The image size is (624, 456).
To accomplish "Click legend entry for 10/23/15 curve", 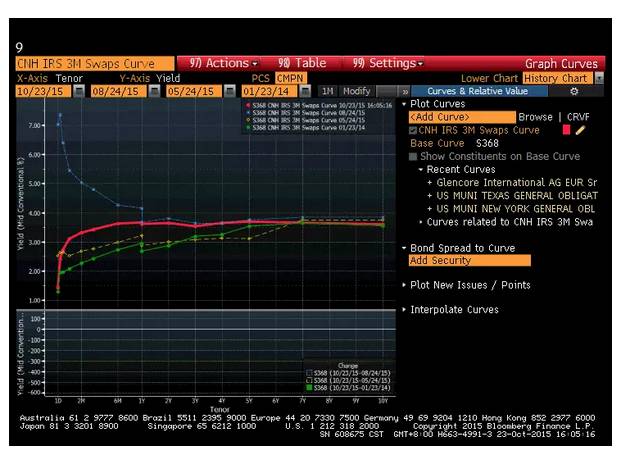I will (319, 105).
